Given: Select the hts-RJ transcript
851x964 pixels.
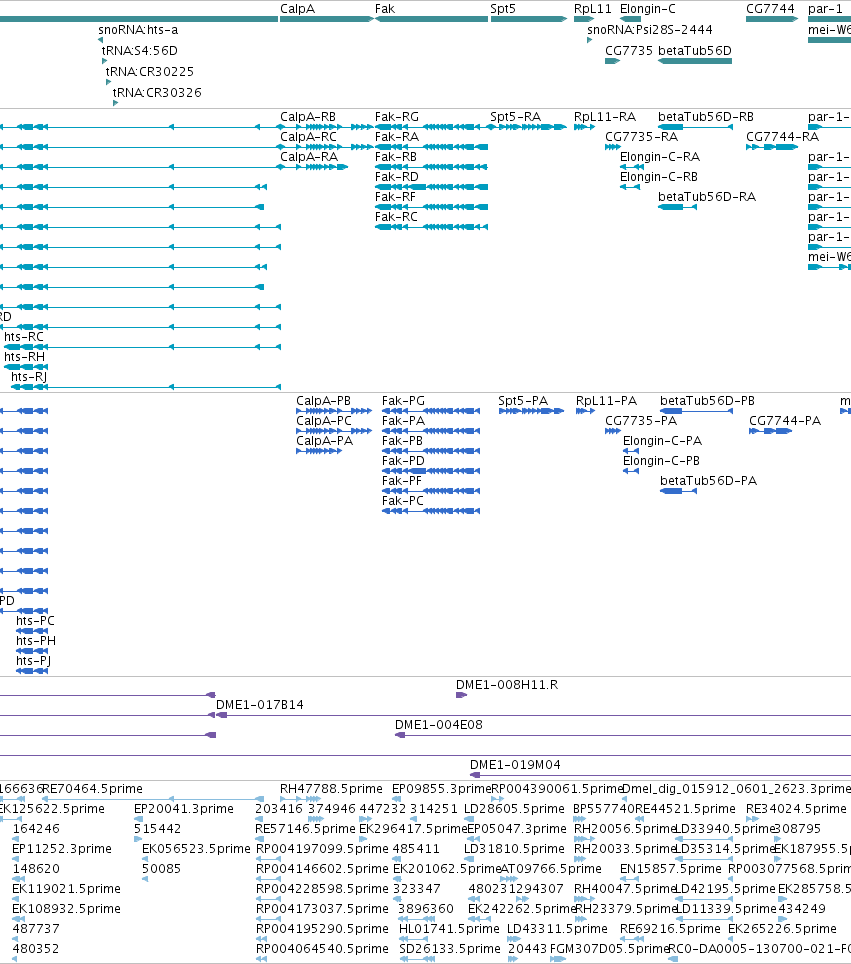Looking at the screenshot, I should click(x=146, y=387).
